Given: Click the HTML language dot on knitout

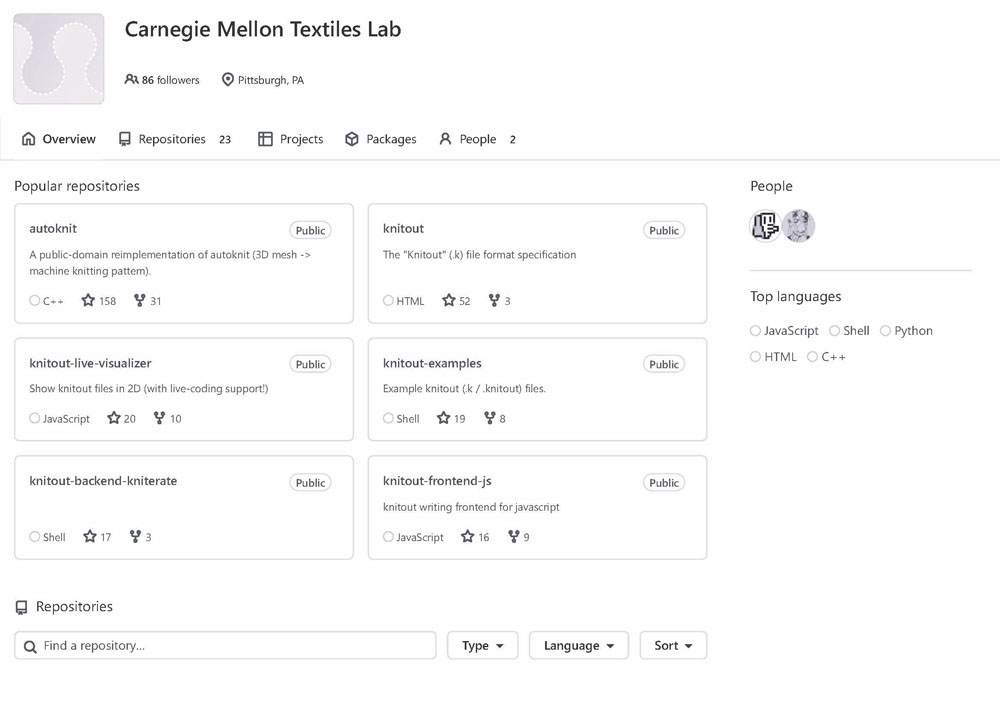Looking at the screenshot, I should point(388,300).
